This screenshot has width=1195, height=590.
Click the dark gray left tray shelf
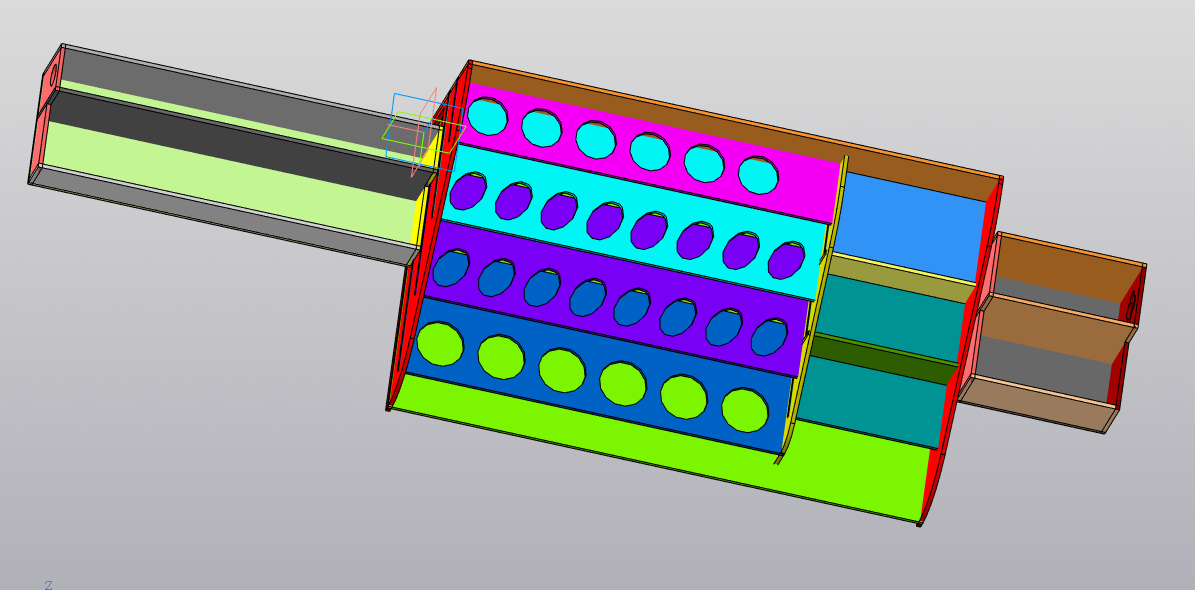pos(230,145)
